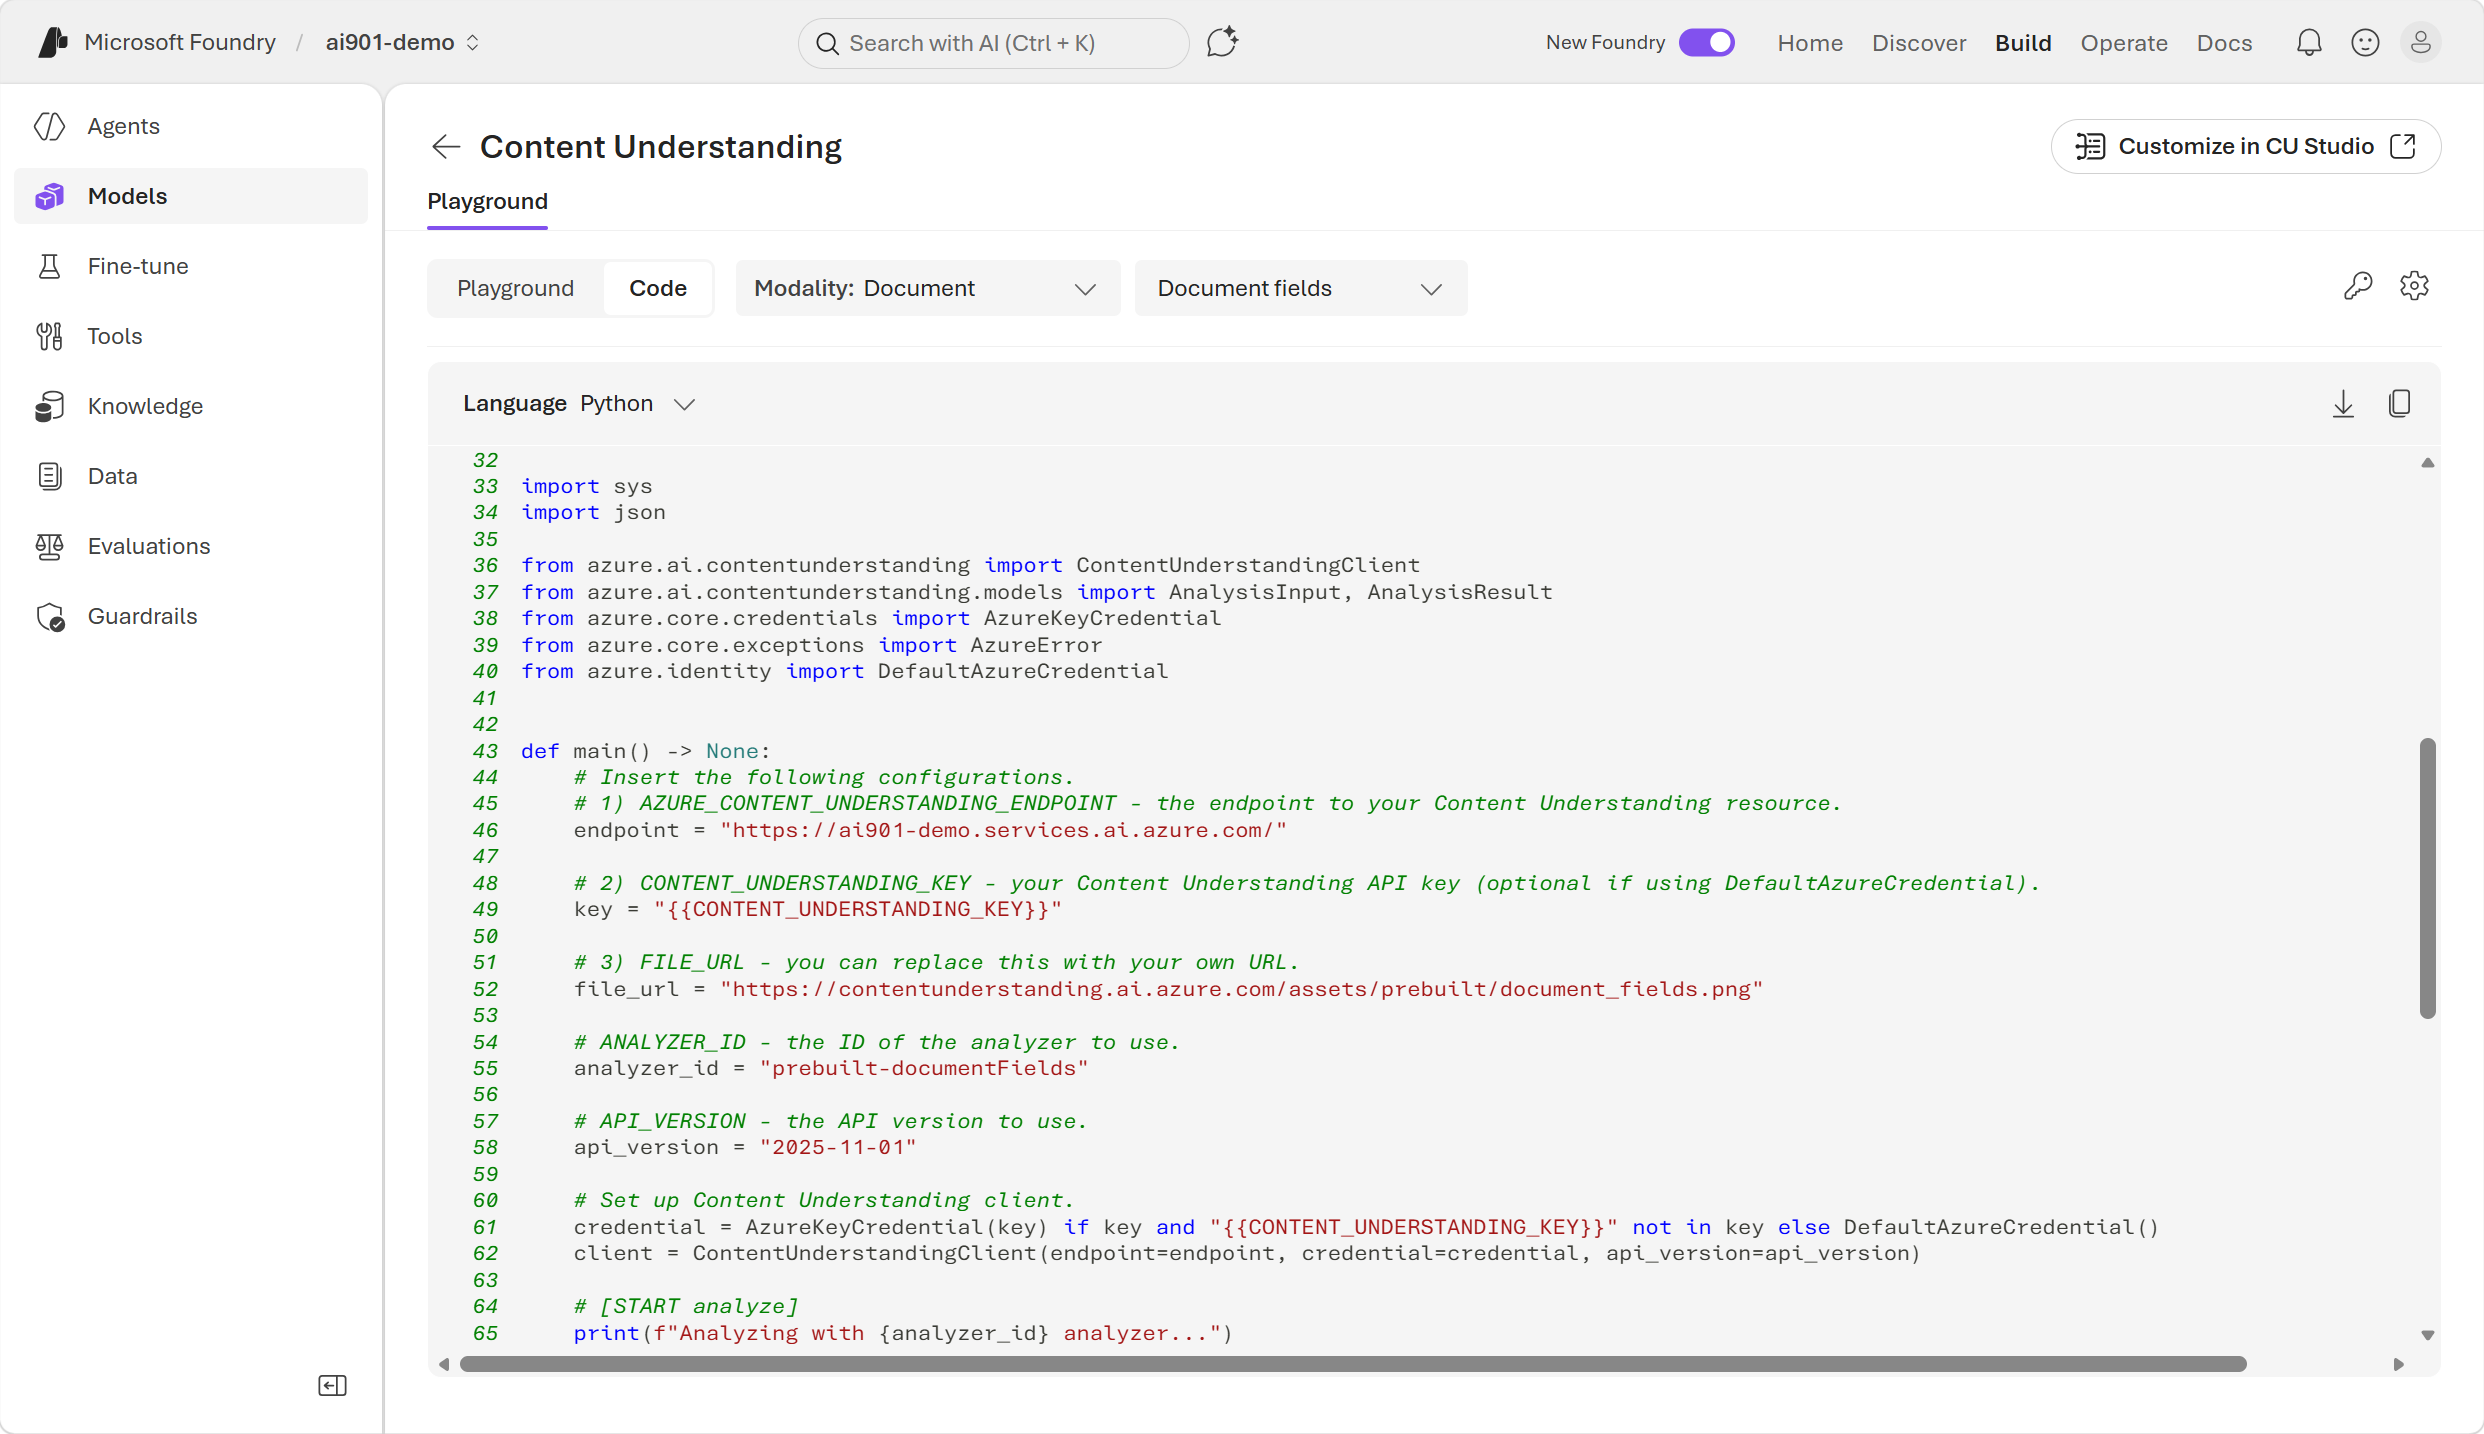Click the scroll left arrow of code pane
This screenshot has width=2484, height=1434.
pos(444,1364)
